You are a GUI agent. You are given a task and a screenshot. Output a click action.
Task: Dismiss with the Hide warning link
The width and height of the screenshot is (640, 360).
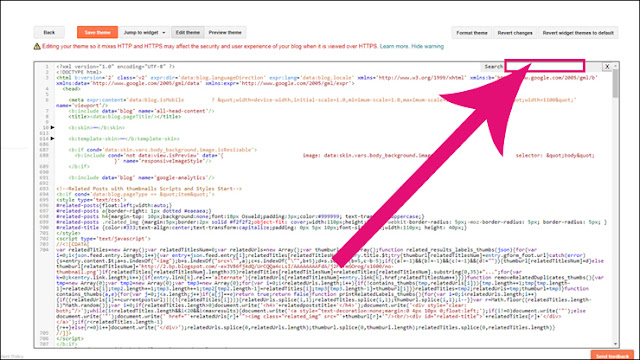pos(427,47)
